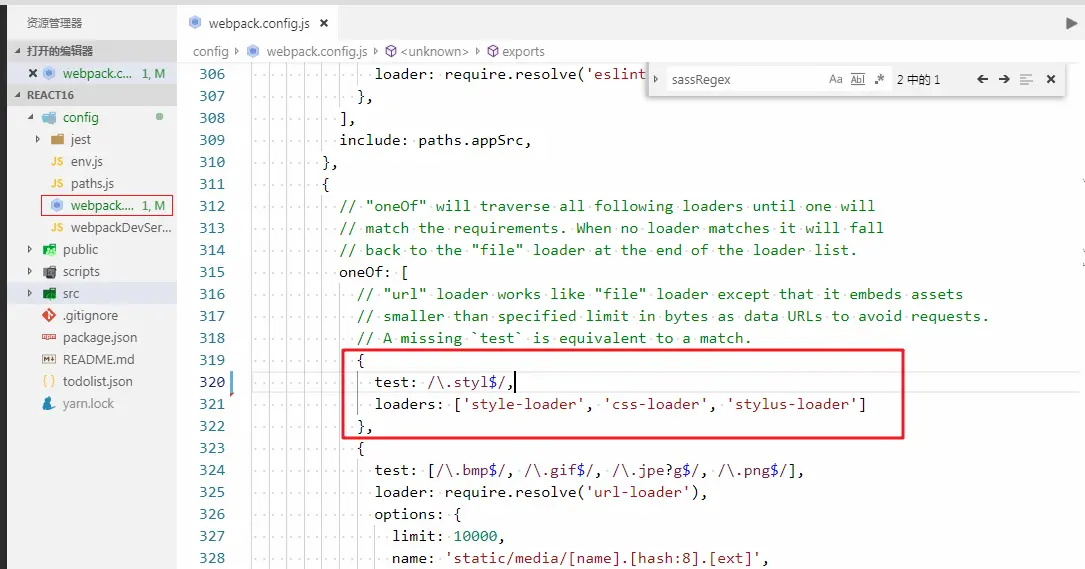Screen dimensions: 1085x569
Task: Click the jest folder icon
Action: click(x=57, y=139)
